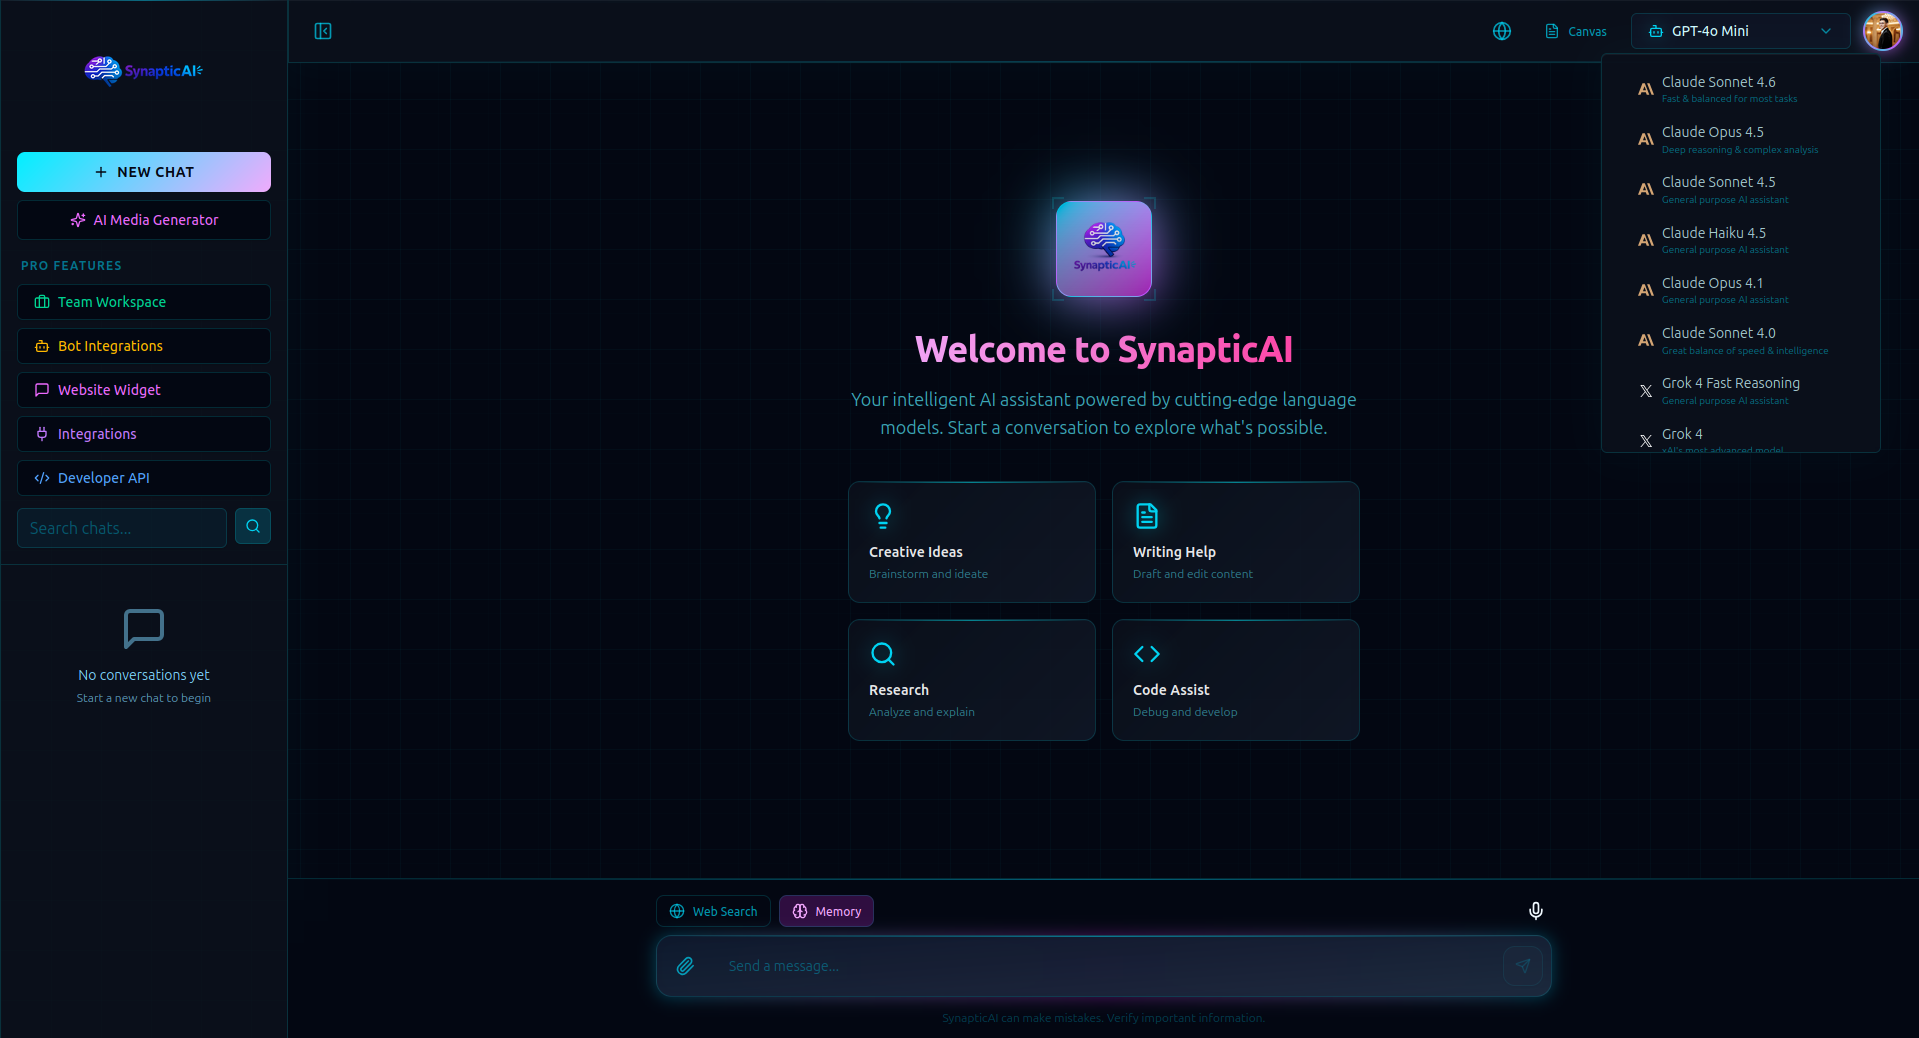1919x1038 pixels.
Task: Open the Developer API page
Action: pyautogui.click(x=143, y=478)
